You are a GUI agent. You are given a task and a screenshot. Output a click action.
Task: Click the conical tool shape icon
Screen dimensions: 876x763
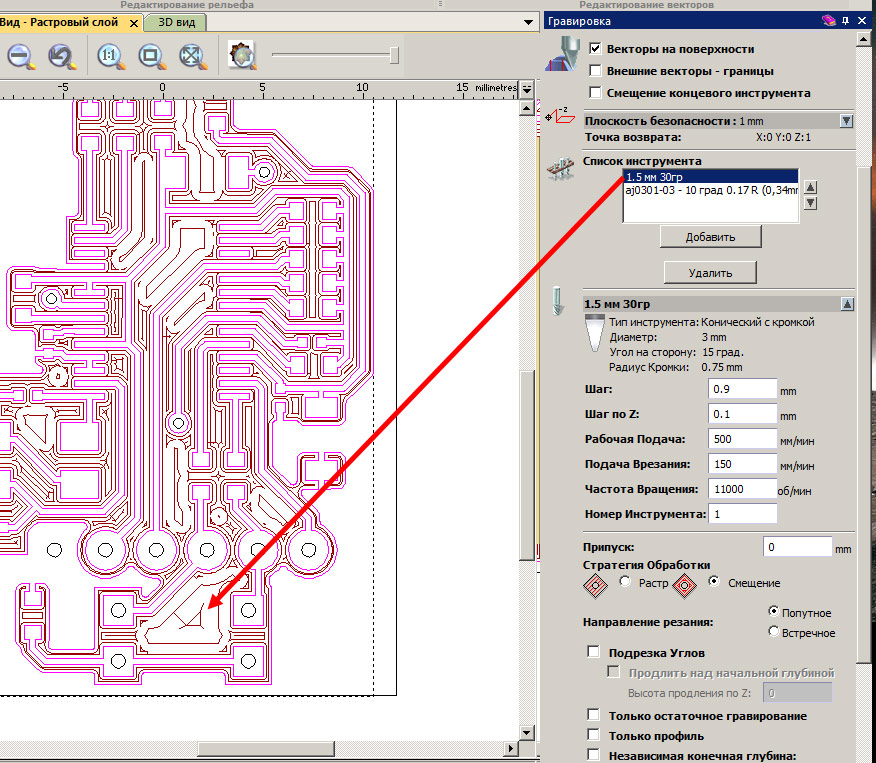click(x=594, y=333)
